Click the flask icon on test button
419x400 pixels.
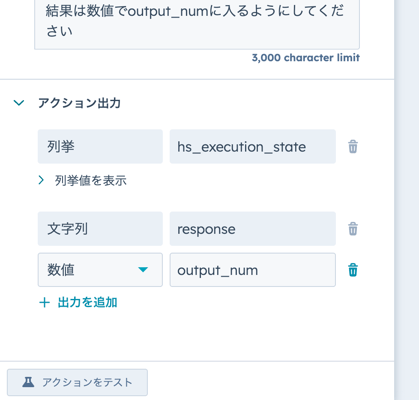(x=28, y=382)
